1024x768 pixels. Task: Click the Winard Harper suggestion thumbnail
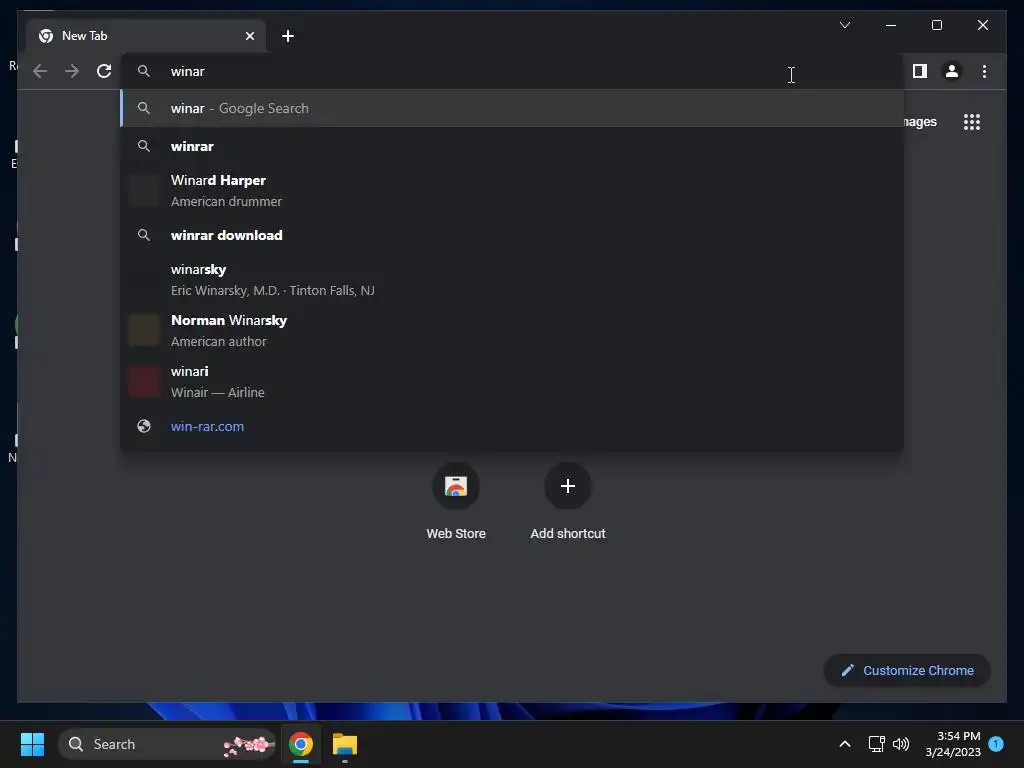point(144,191)
